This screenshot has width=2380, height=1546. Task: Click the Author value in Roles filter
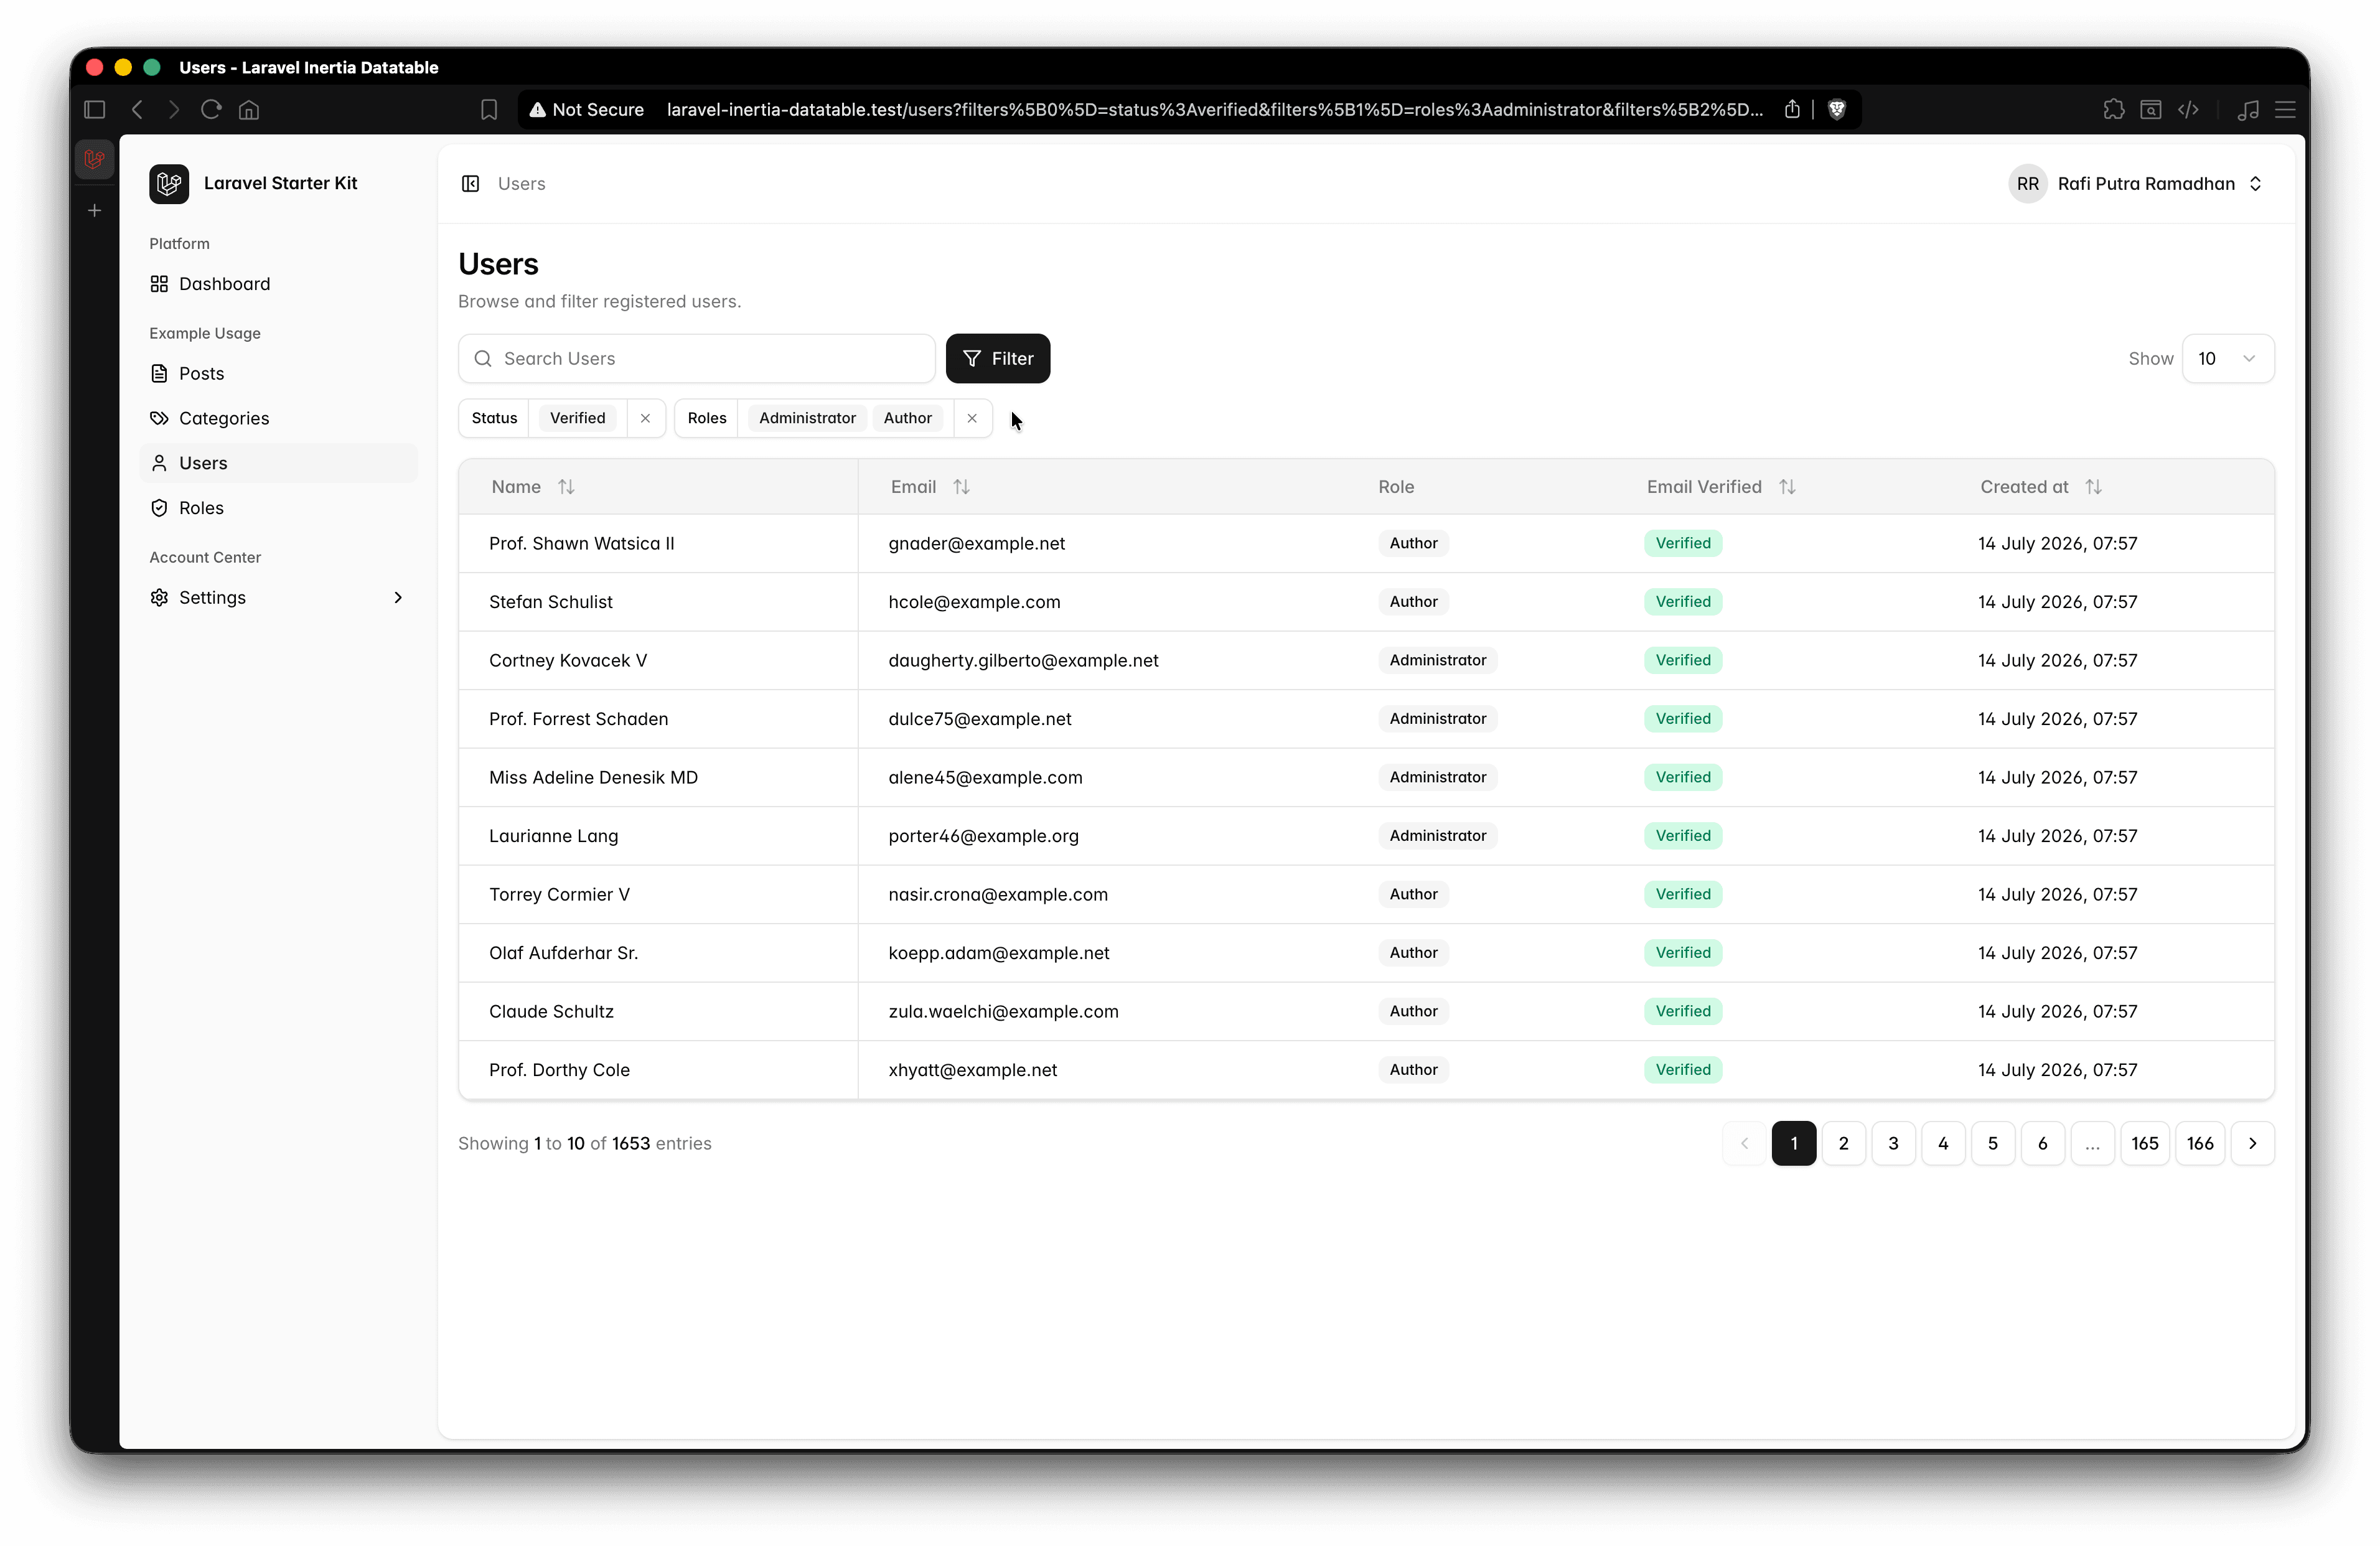click(x=907, y=418)
